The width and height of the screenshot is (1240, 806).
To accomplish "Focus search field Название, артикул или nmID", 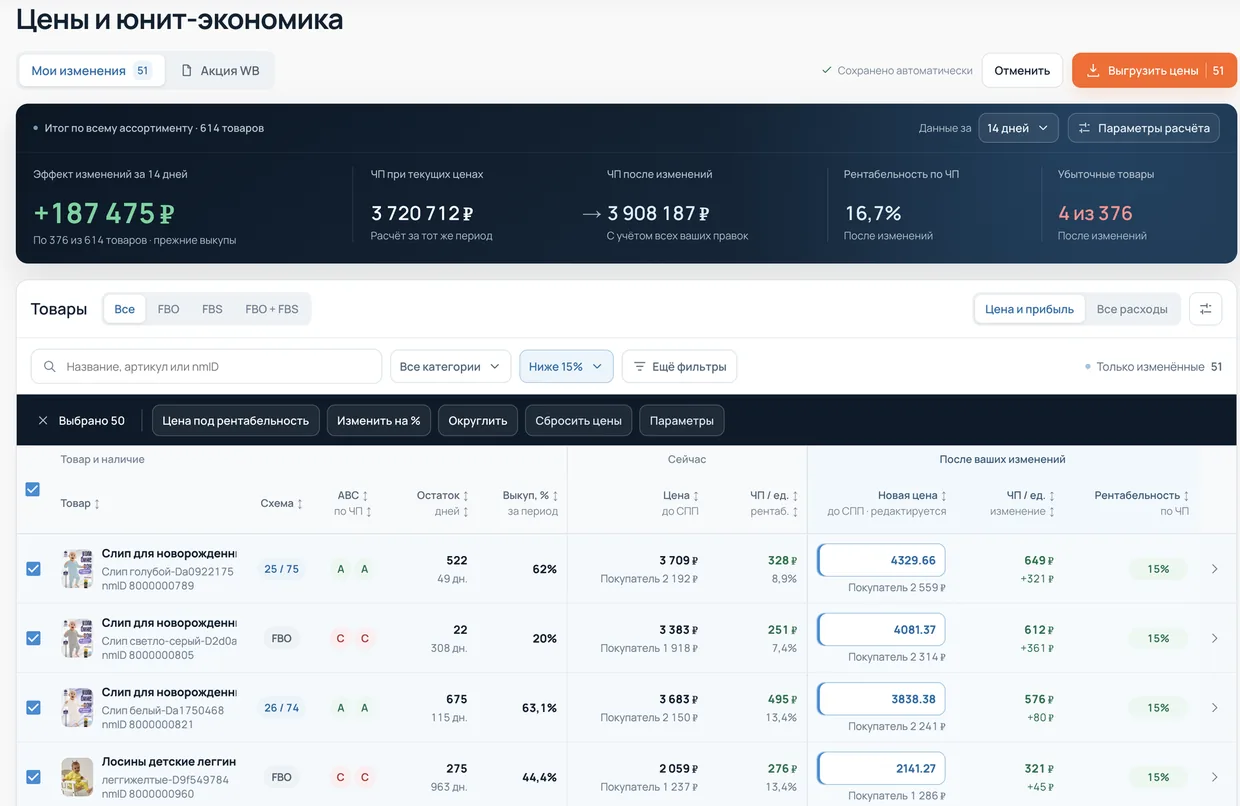I will point(206,367).
